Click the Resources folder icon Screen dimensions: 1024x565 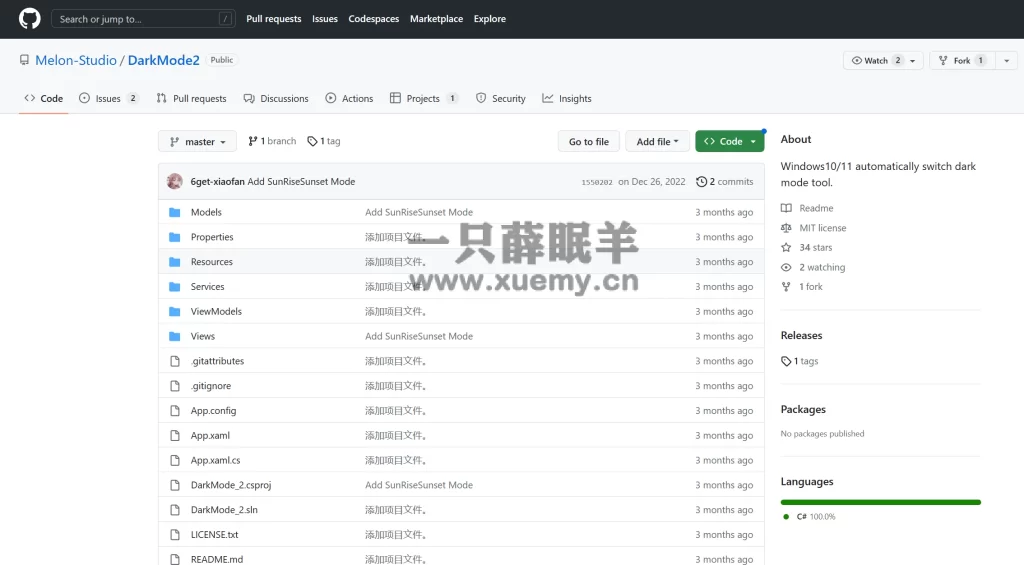pyautogui.click(x=174, y=262)
